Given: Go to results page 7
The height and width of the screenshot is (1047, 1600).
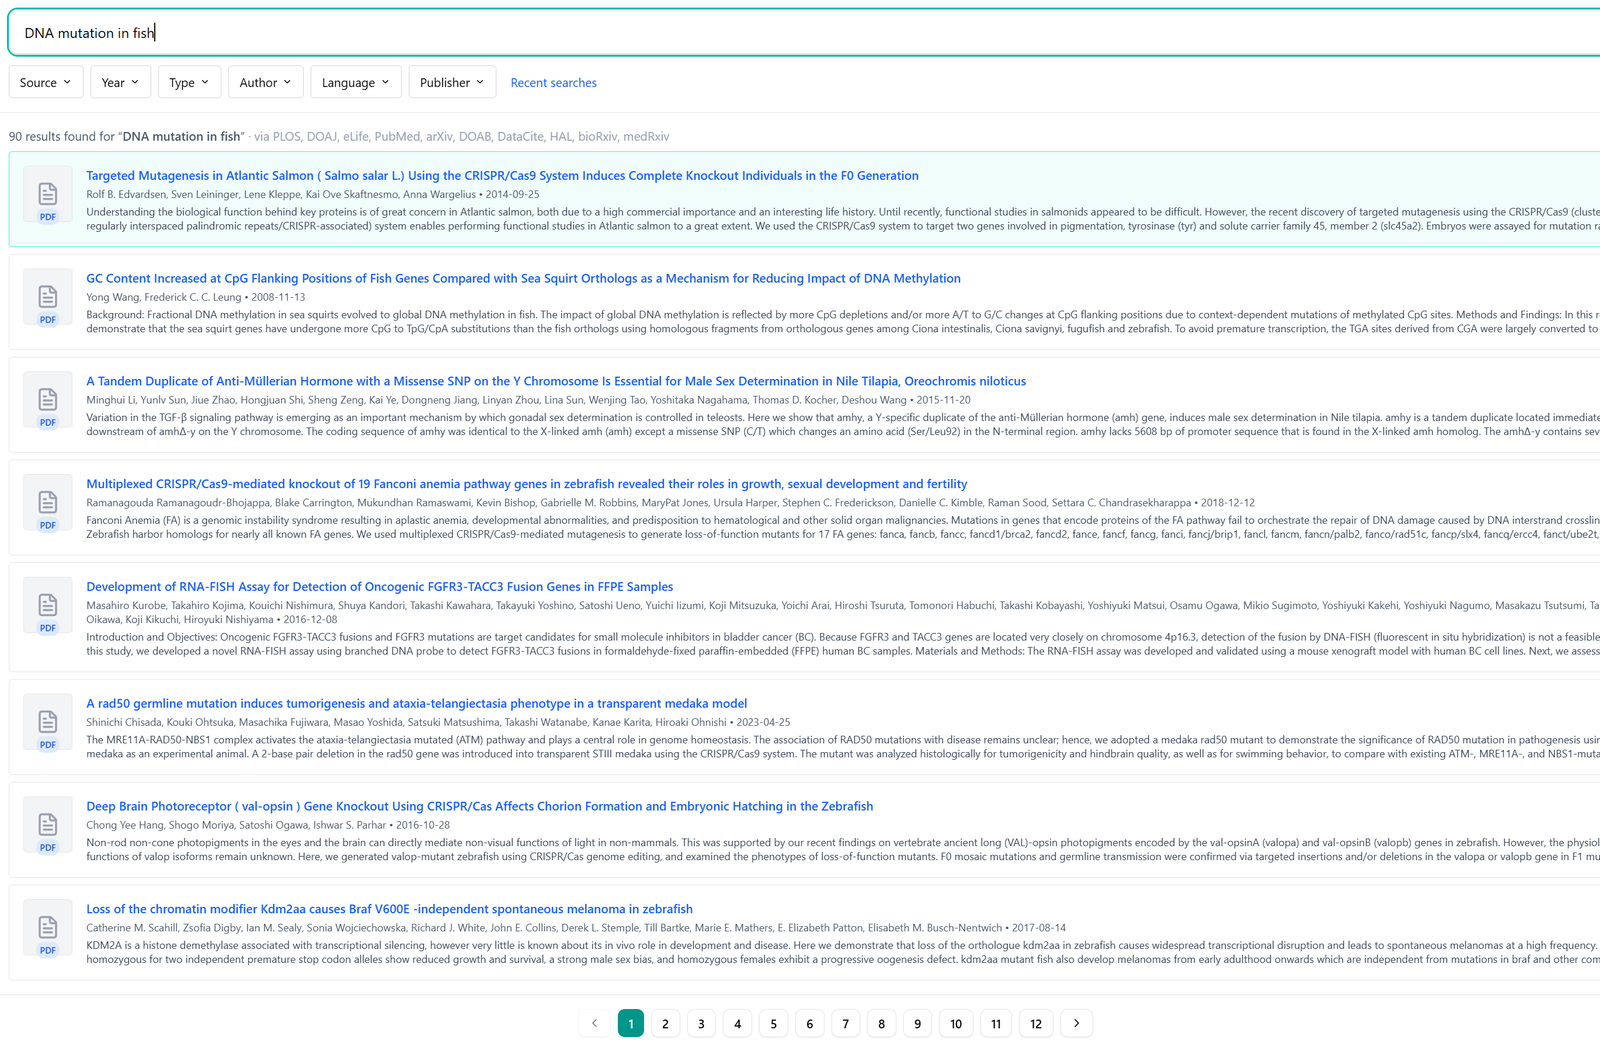Looking at the screenshot, I should [845, 1023].
